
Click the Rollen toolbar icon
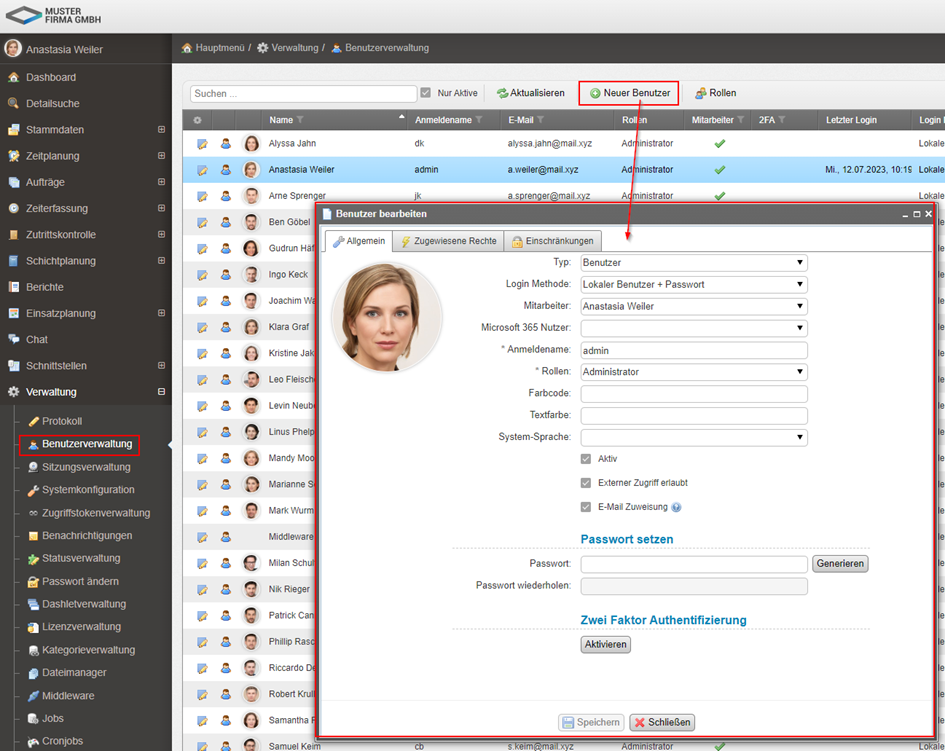tap(701, 93)
